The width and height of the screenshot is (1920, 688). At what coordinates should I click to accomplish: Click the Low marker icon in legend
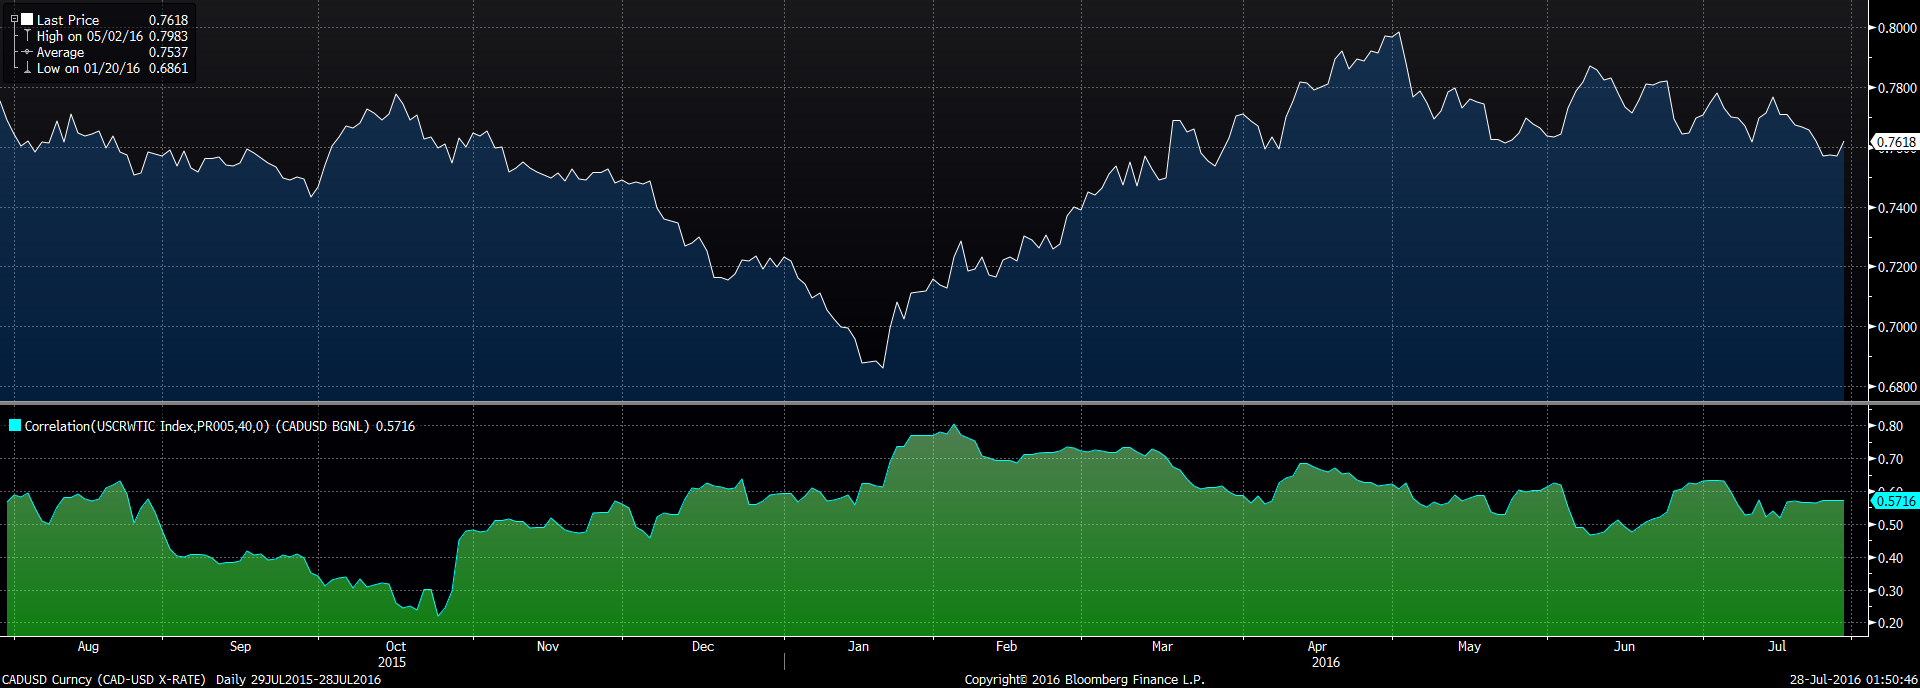(x=27, y=68)
